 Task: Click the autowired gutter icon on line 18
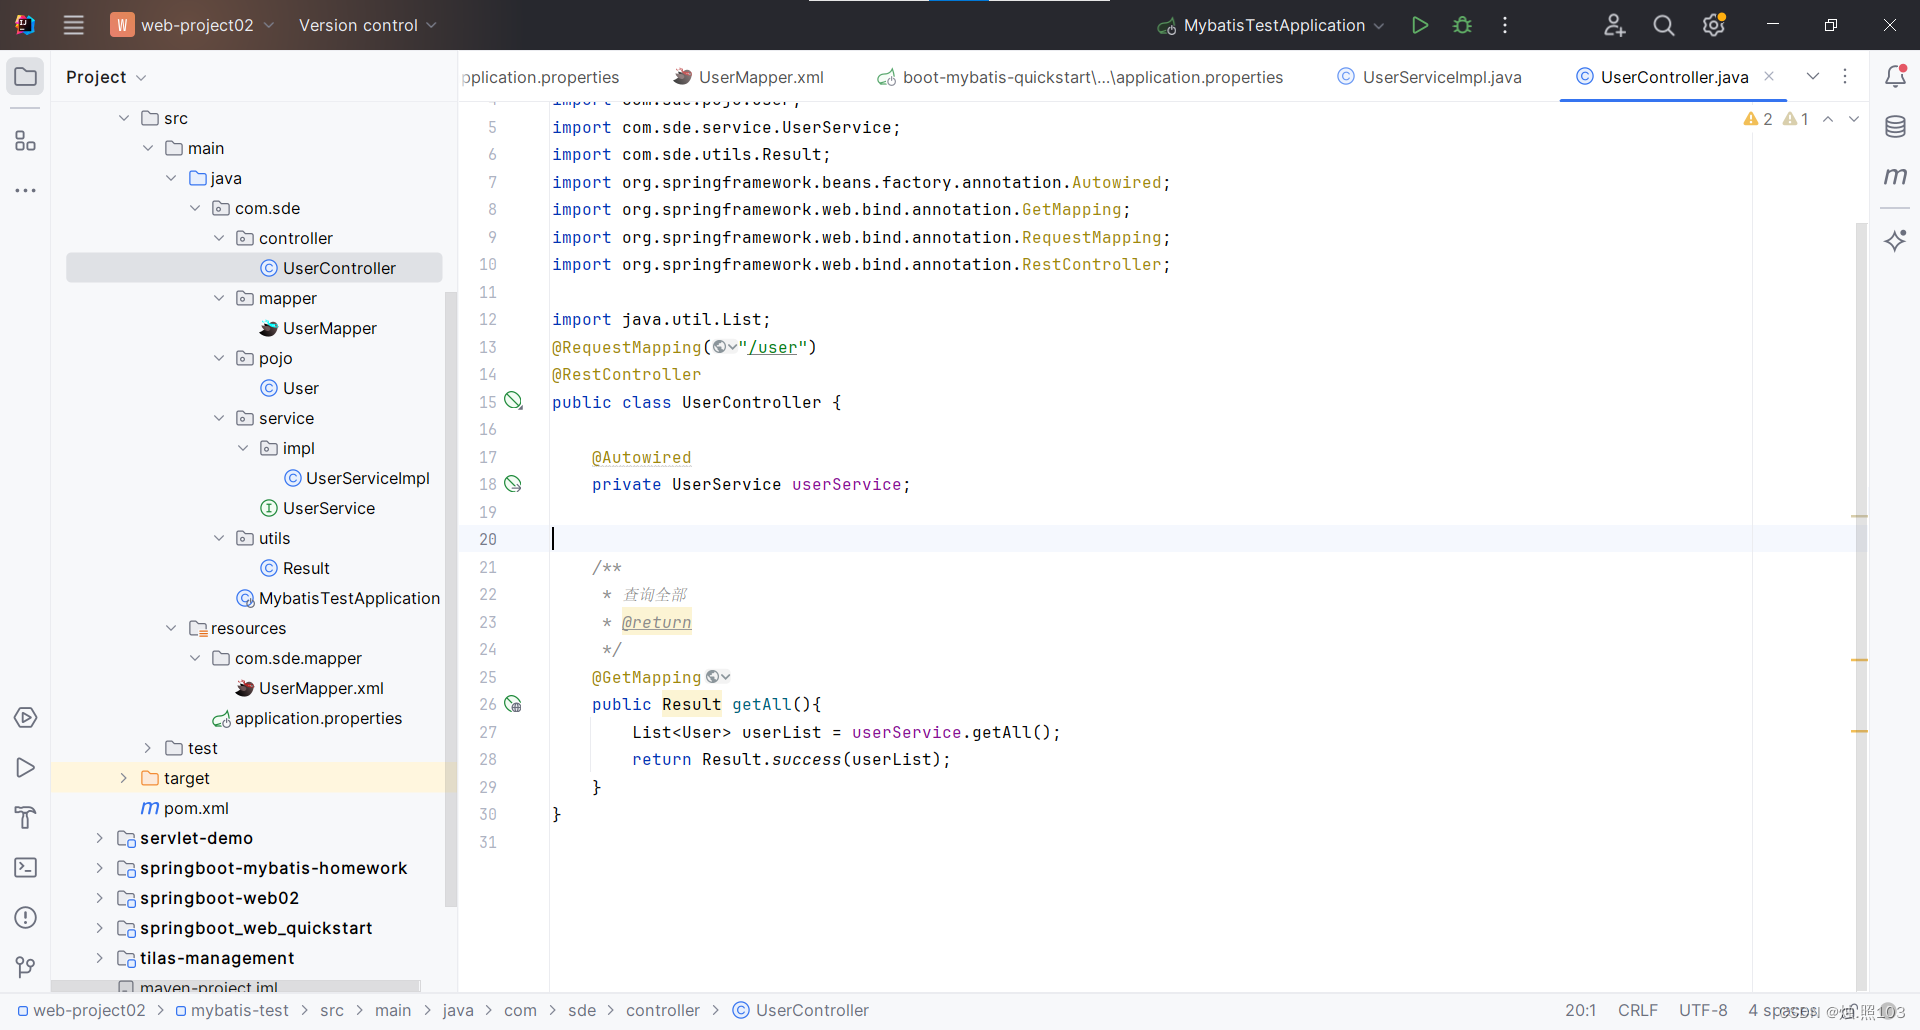click(x=513, y=484)
